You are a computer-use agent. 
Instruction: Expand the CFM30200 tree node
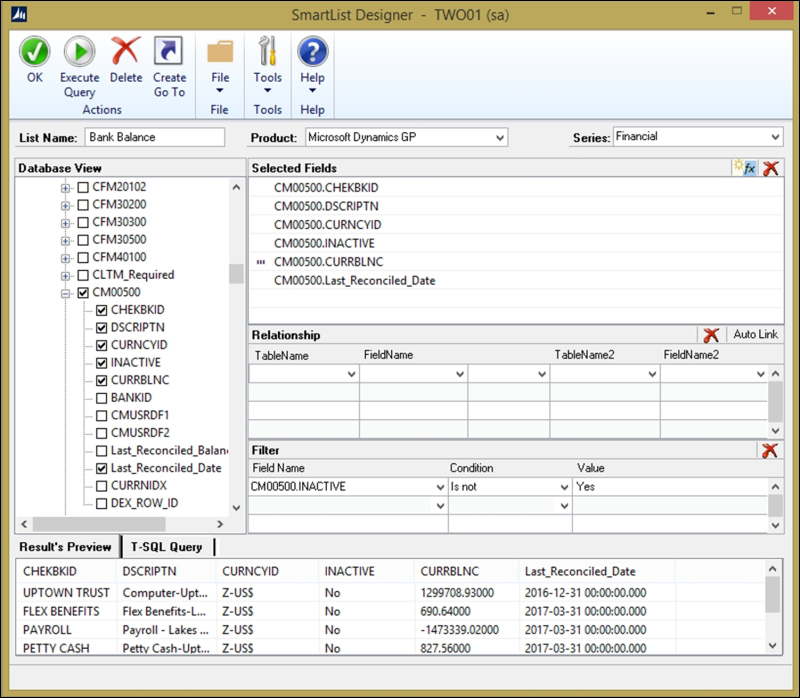point(65,206)
